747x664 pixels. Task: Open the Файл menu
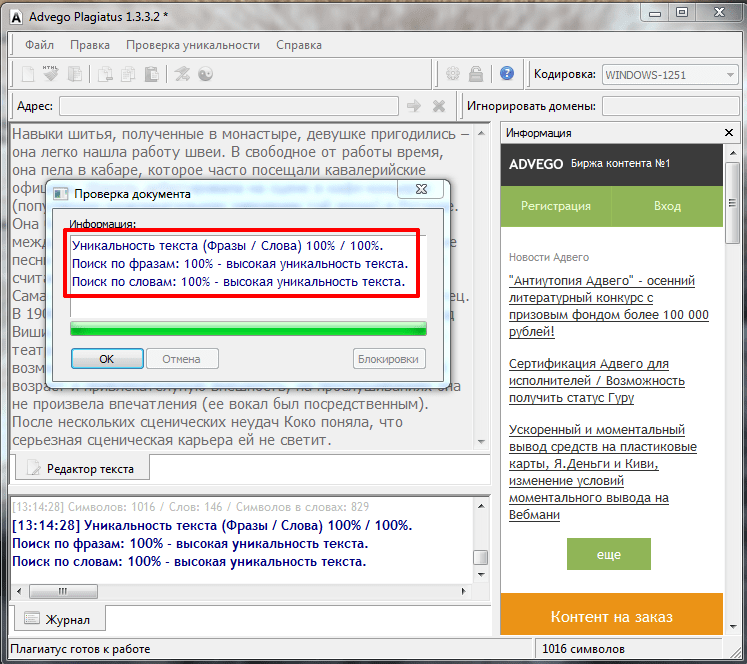point(39,45)
